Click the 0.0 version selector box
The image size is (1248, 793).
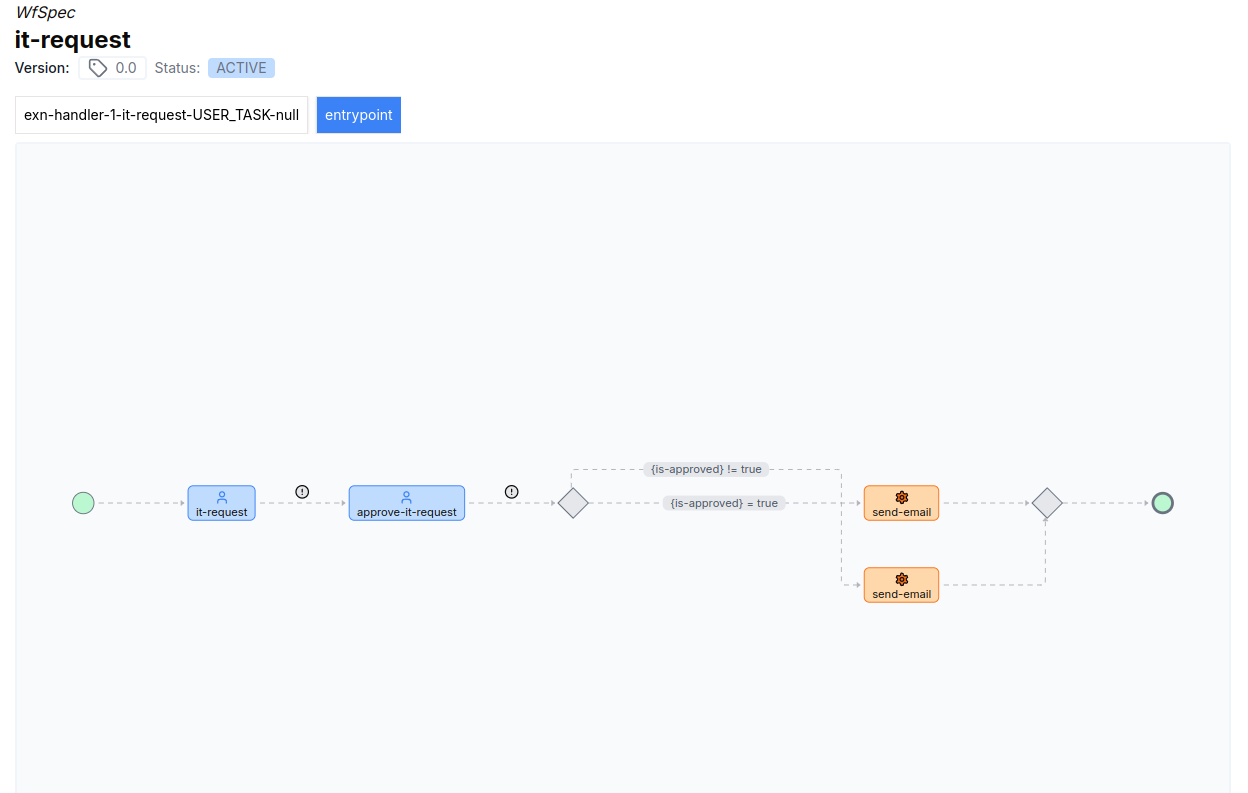point(112,67)
